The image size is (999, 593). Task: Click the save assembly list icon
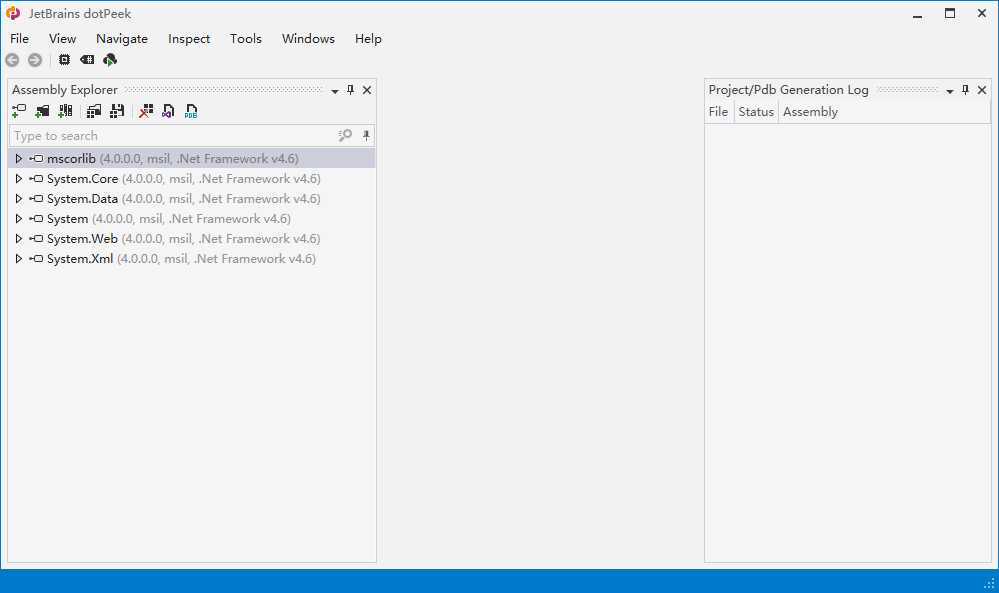click(x=117, y=111)
